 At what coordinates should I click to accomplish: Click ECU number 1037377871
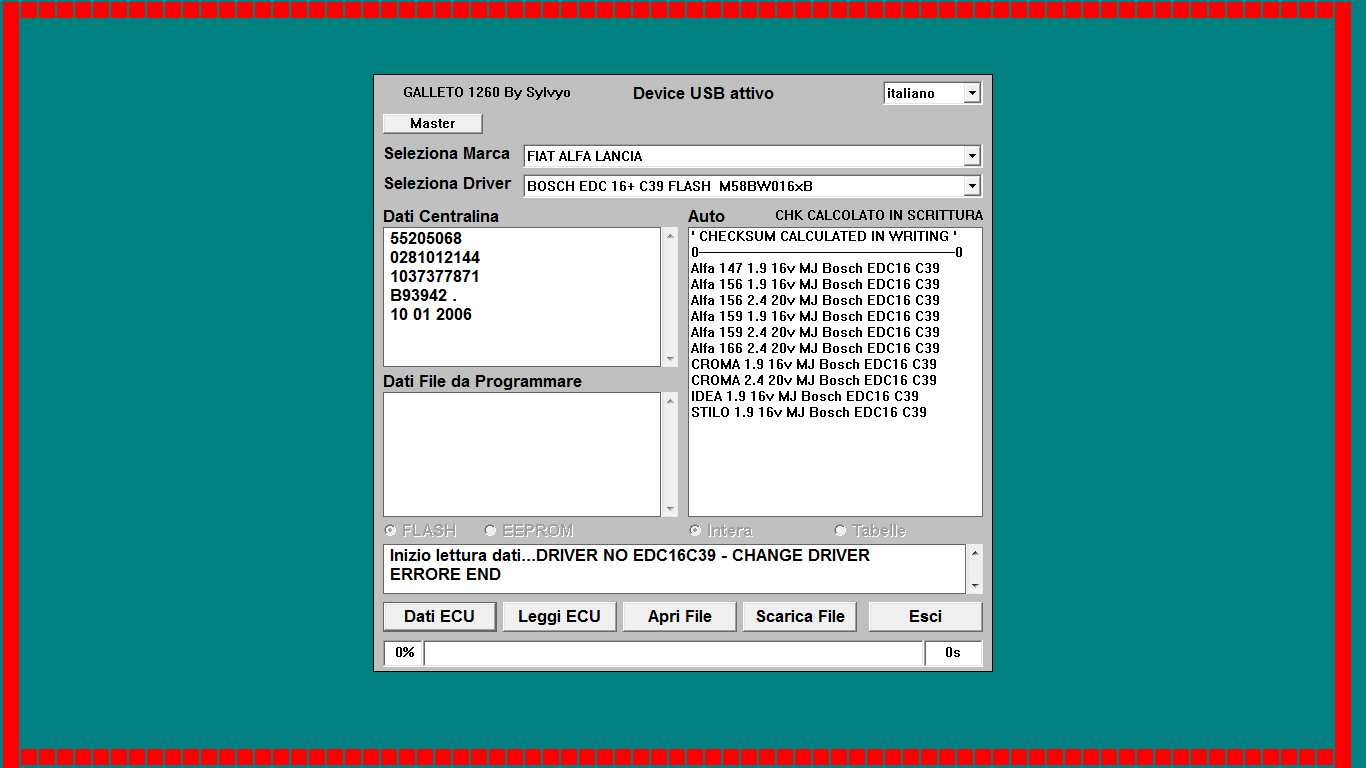(x=435, y=277)
